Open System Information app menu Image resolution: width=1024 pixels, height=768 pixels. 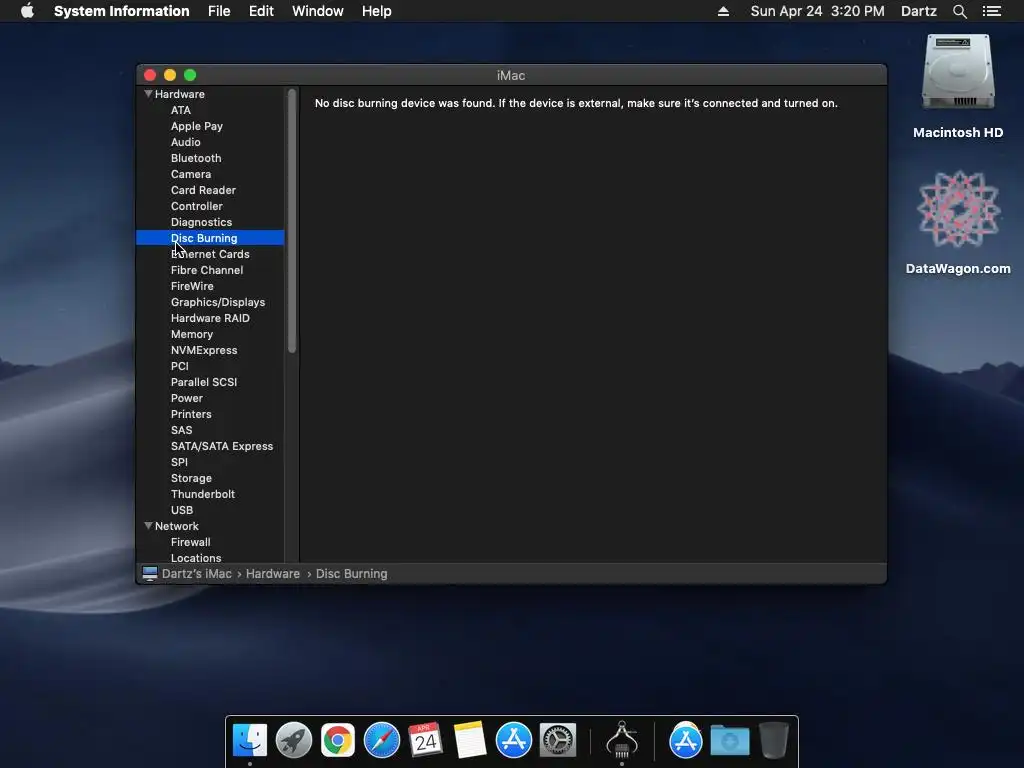(121, 11)
